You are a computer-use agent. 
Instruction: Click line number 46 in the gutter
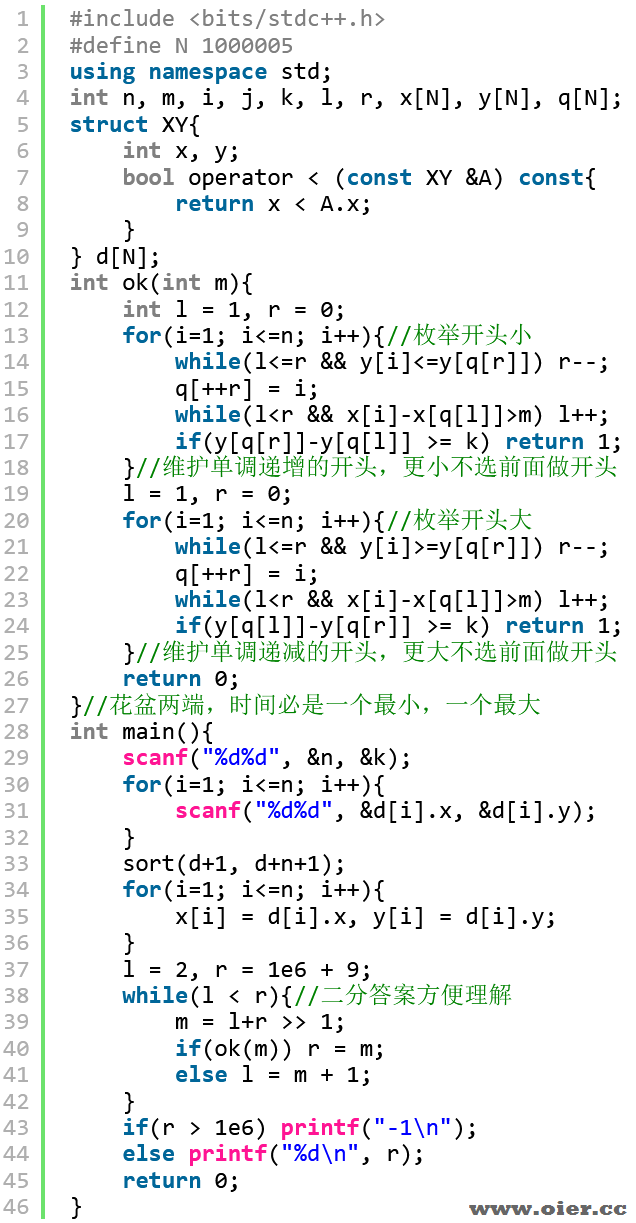pos(17,1206)
